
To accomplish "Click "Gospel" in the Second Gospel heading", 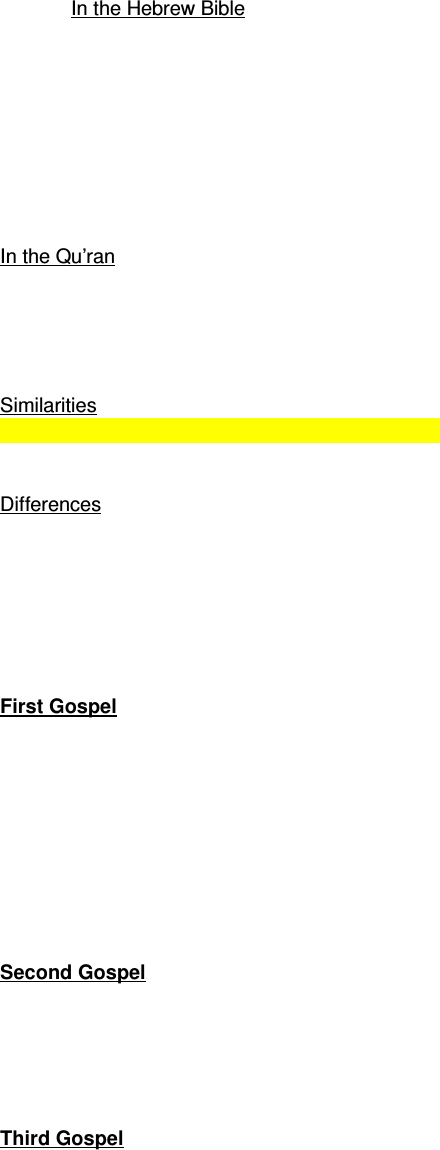I will [111, 973].
